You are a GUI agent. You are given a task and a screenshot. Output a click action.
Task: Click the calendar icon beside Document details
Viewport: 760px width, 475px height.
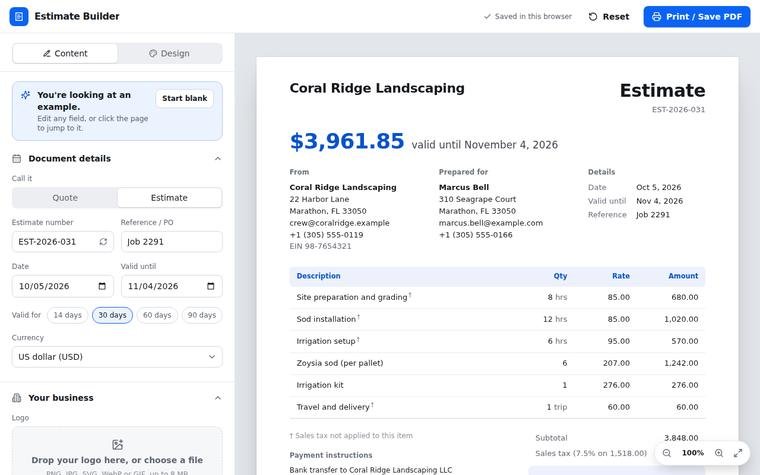[16, 158]
